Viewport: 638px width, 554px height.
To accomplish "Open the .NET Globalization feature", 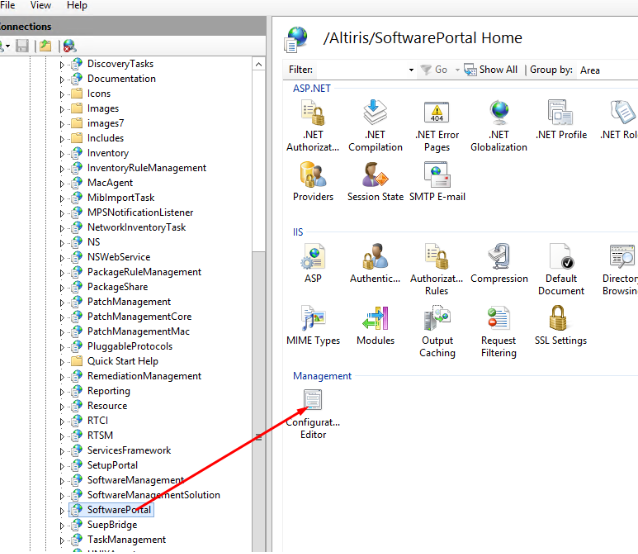I will [x=498, y=114].
